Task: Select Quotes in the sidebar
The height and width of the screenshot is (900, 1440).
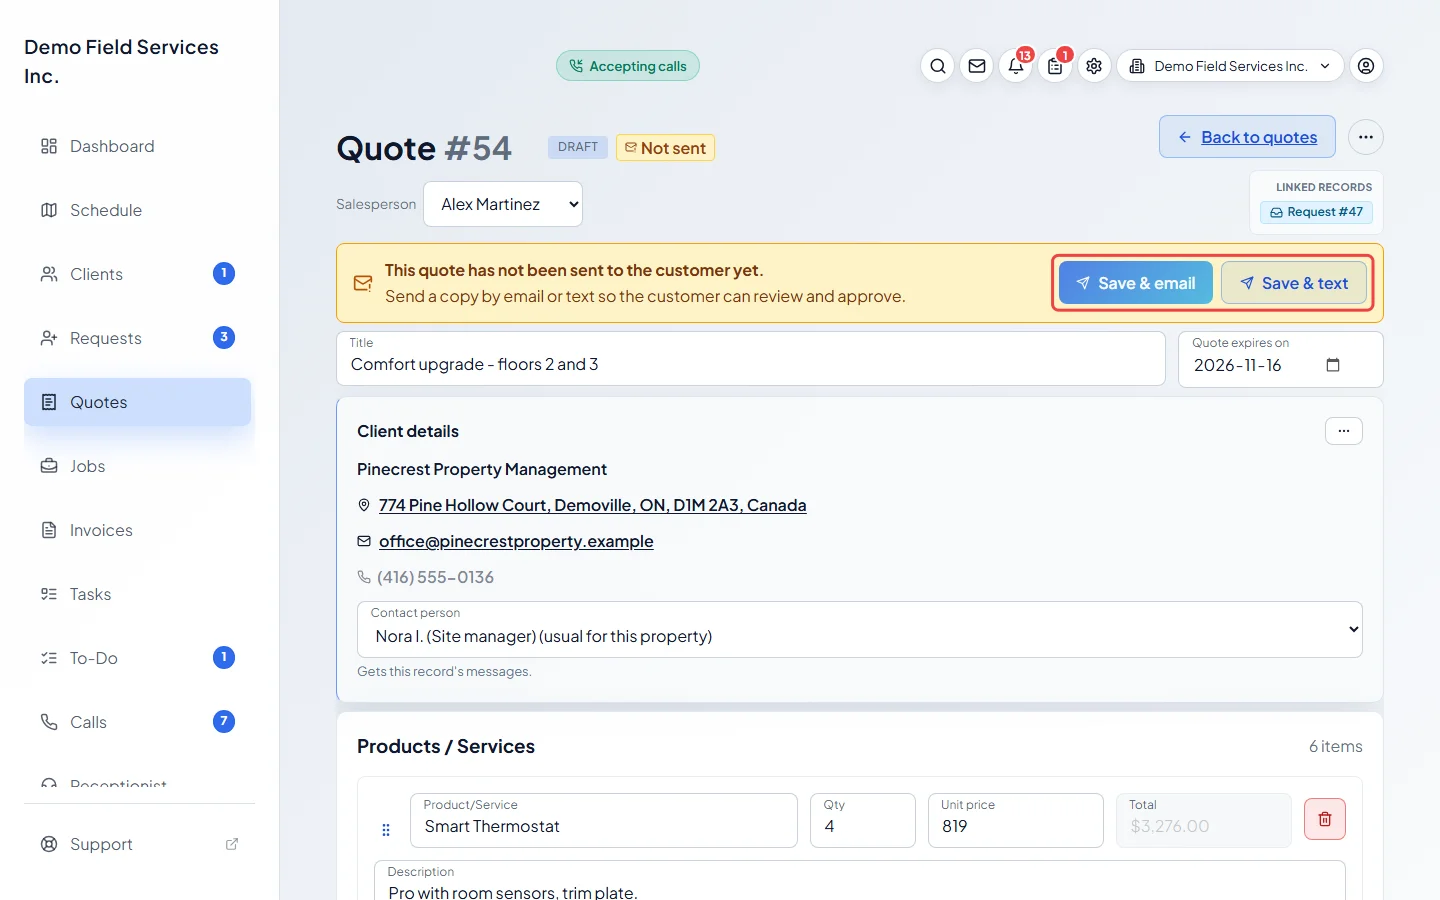Action: 138,402
